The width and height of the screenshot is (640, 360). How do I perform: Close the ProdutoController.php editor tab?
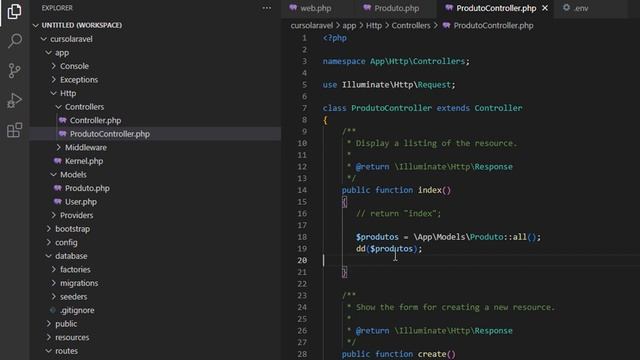pyautogui.click(x=545, y=8)
